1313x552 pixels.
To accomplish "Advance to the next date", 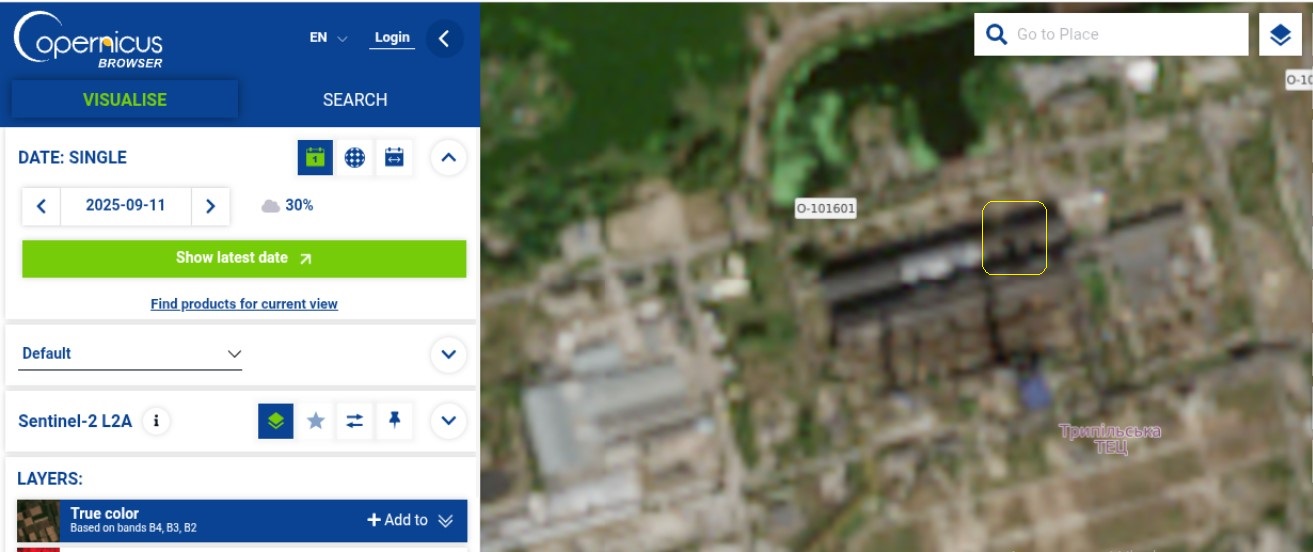I will pyautogui.click(x=211, y=206).
